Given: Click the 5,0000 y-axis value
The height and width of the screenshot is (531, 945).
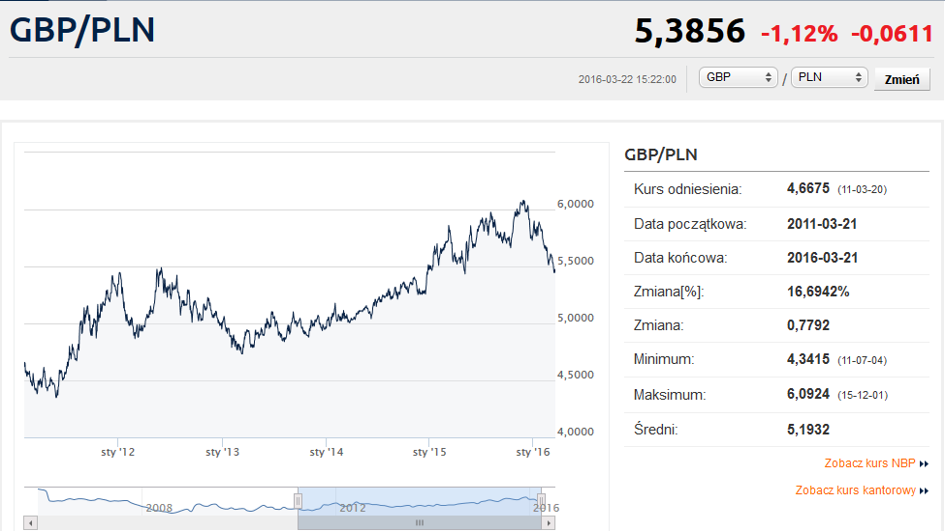Looking at the screenshot, I should (575, 318).
